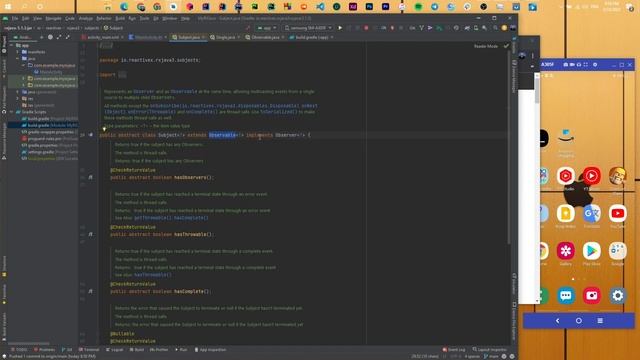Viewport: 640px width, 360px height.
Task: Click the gutter icon beside hasObservers()
Action: 91,178
